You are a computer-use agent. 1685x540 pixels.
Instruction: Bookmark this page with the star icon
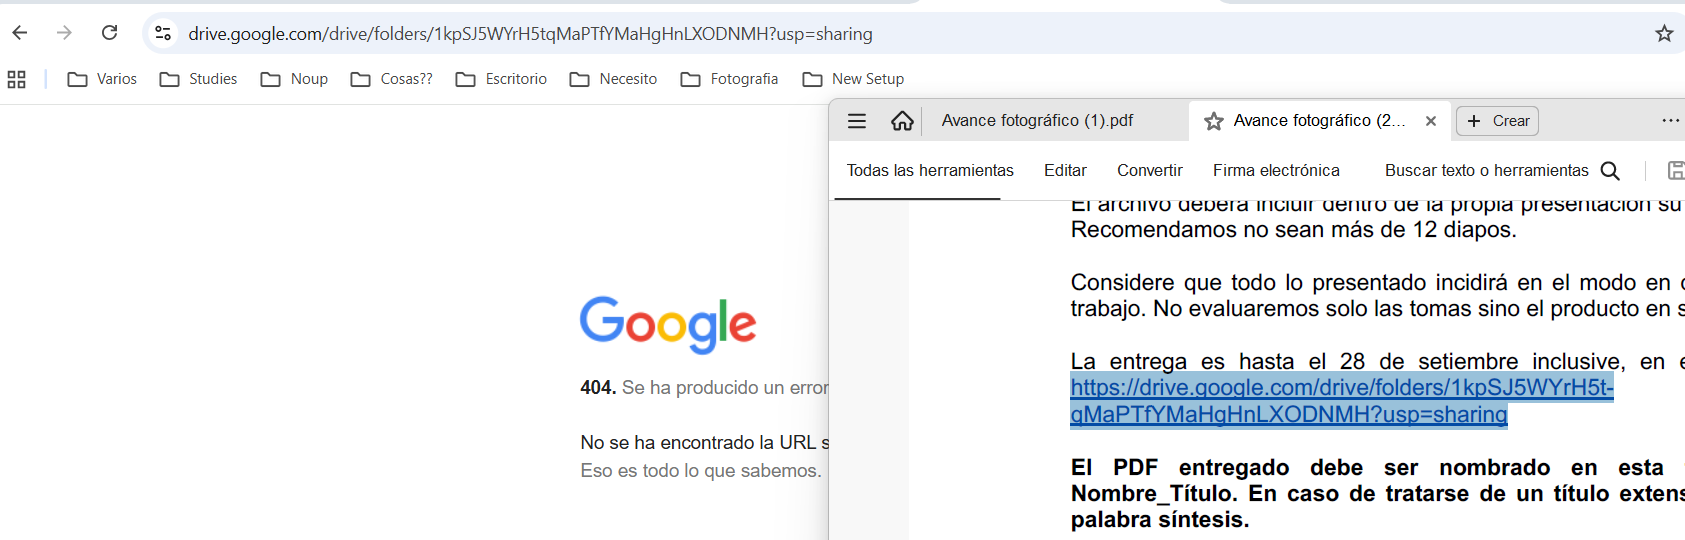(x=1664, y=33)
